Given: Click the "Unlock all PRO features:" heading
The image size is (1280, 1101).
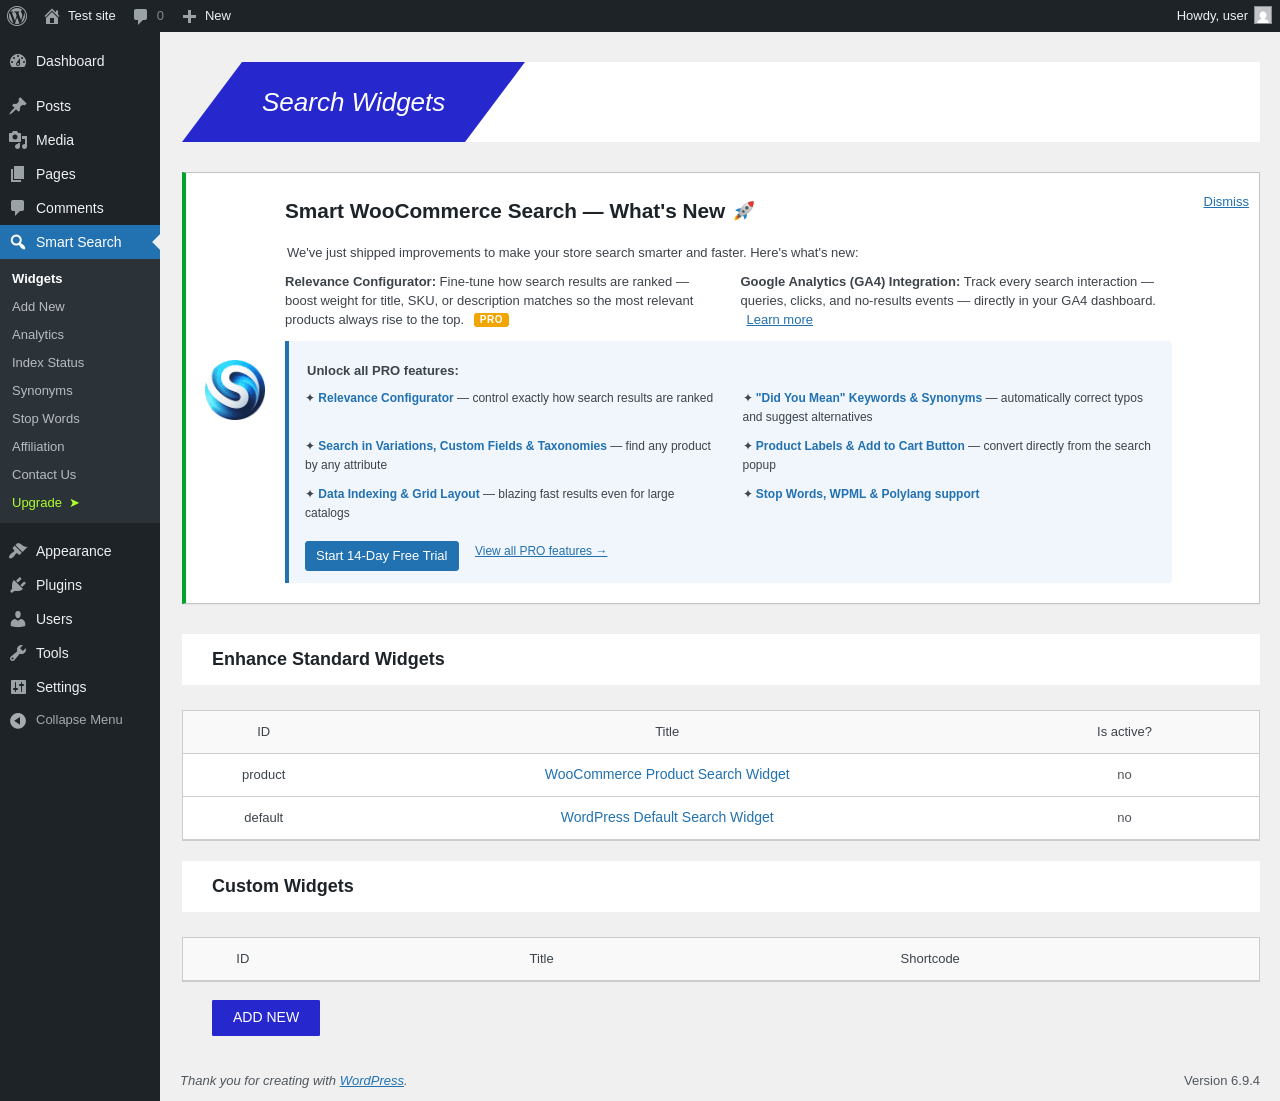Looking at the screenshot, I should (383, 371).
